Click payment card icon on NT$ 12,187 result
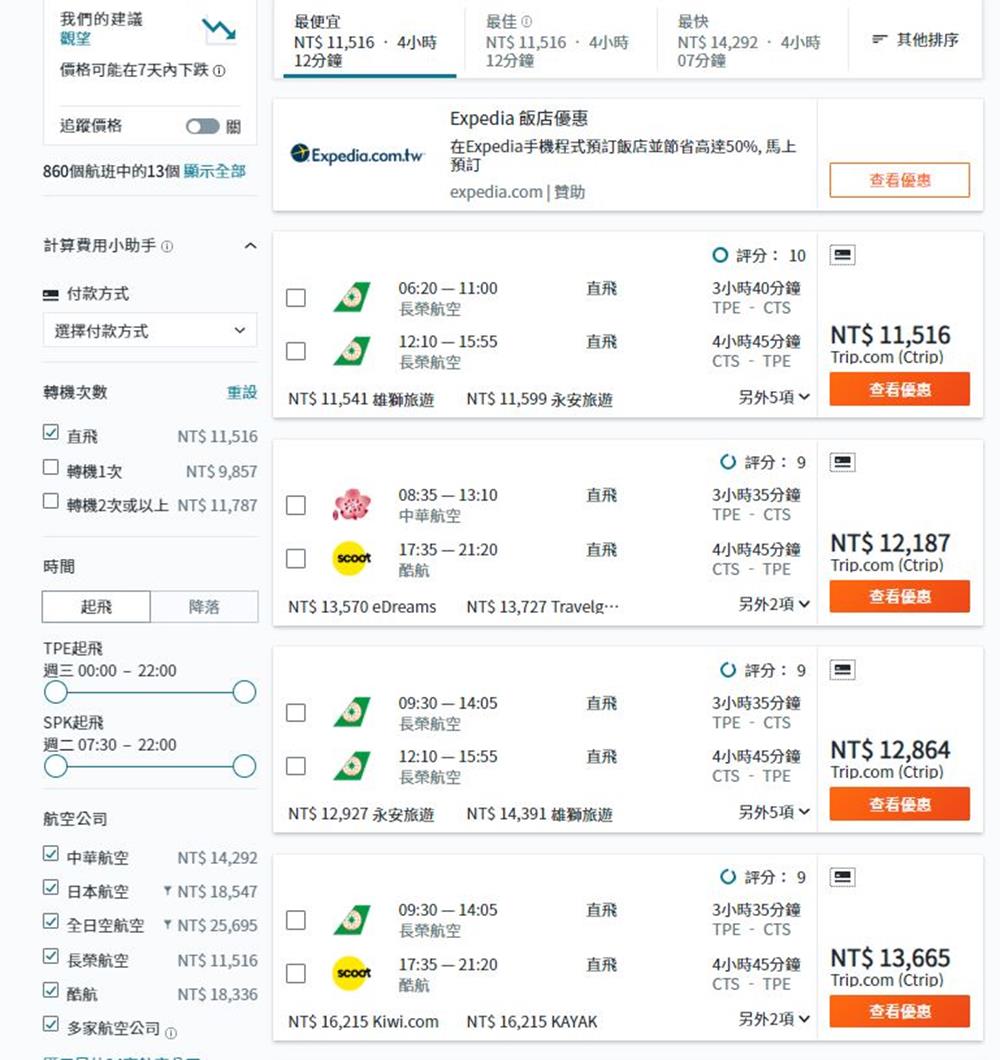This screenshot has height=1060, width=1000. (x=843, y=463)
